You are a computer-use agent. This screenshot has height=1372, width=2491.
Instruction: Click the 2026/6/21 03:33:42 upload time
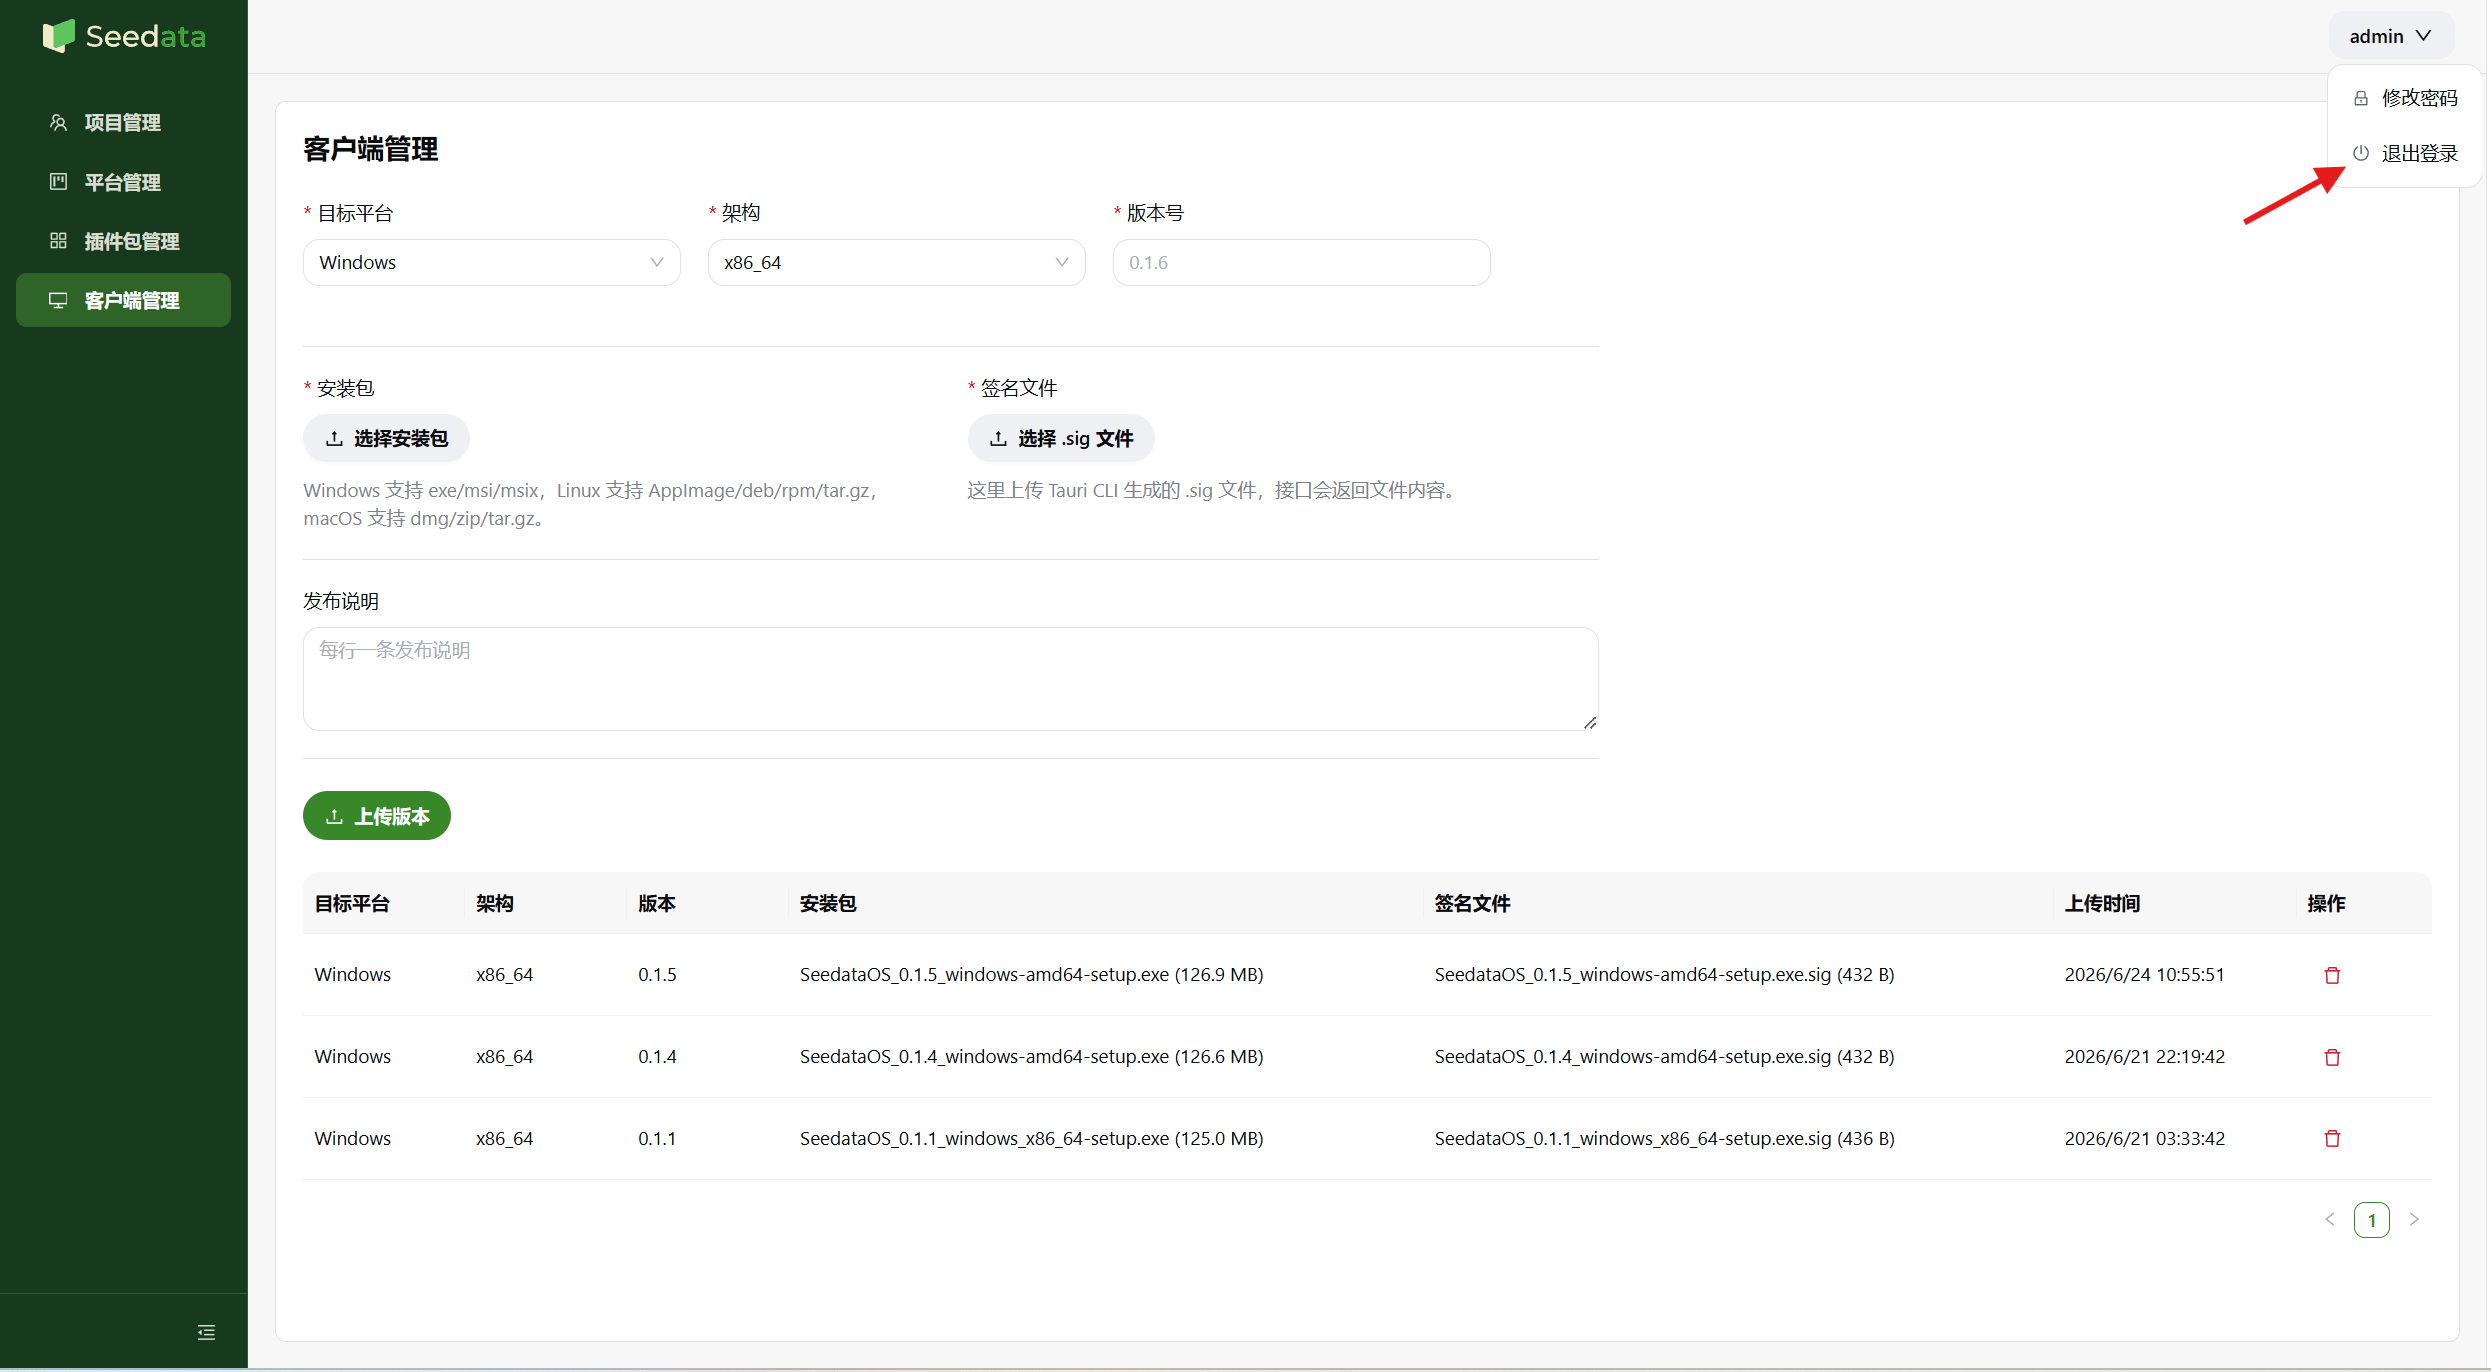[x=2144, y=1139]
